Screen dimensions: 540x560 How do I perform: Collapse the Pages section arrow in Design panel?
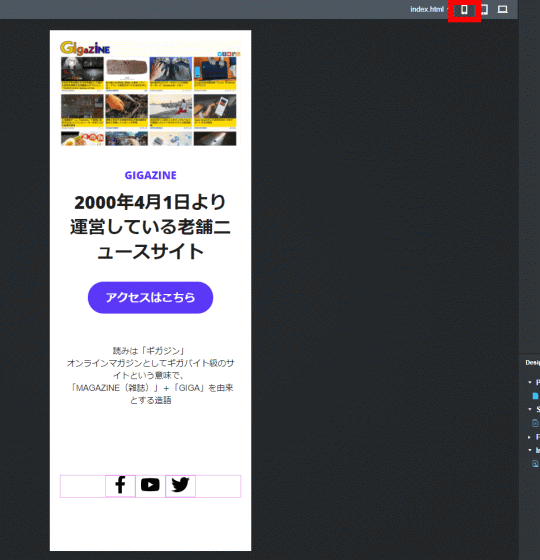(530, 382)
